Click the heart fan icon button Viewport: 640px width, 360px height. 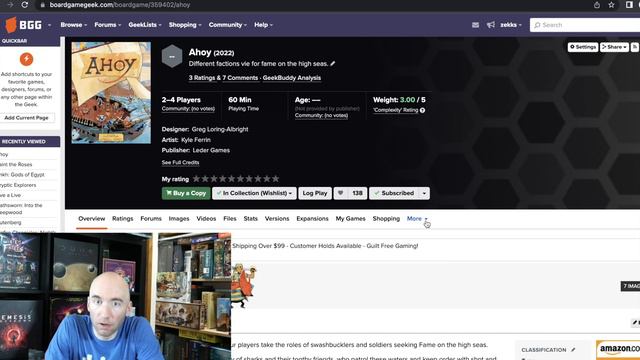(x=340, y=193)
